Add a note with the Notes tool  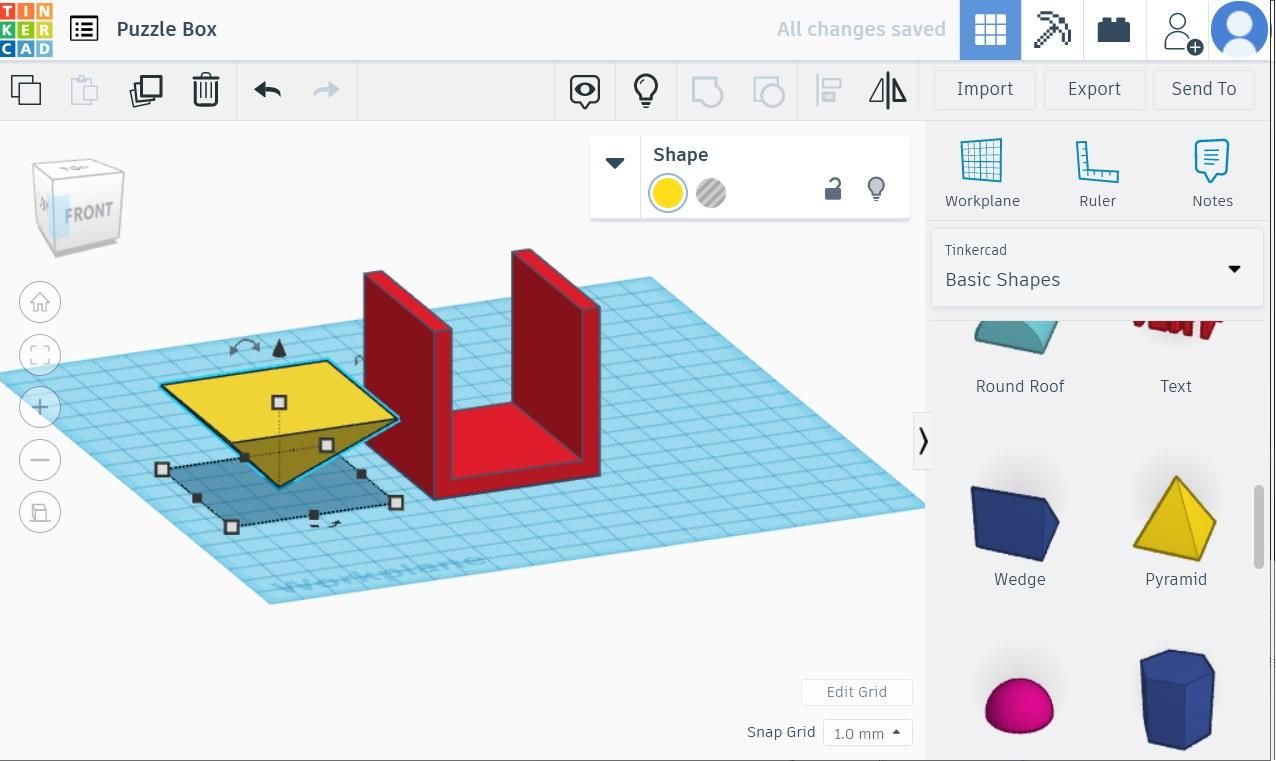pyautogui.click(x=1212, y=170)
